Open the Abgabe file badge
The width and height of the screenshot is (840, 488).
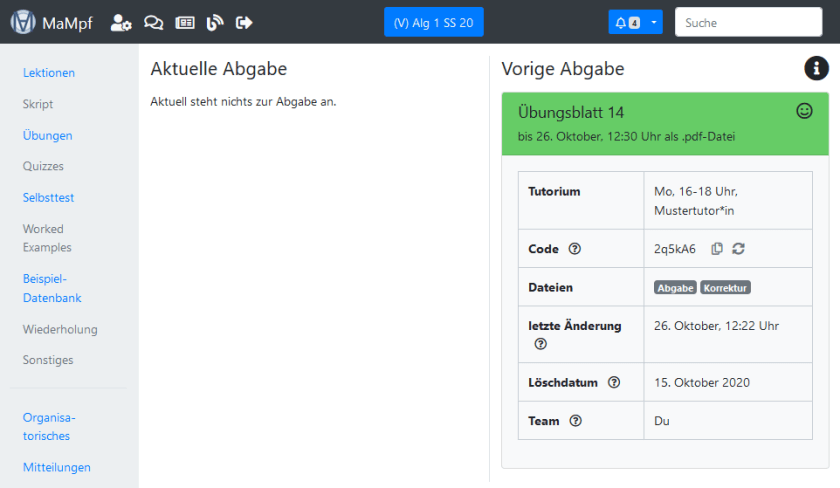pyautogui.click(x=675, y=288)
